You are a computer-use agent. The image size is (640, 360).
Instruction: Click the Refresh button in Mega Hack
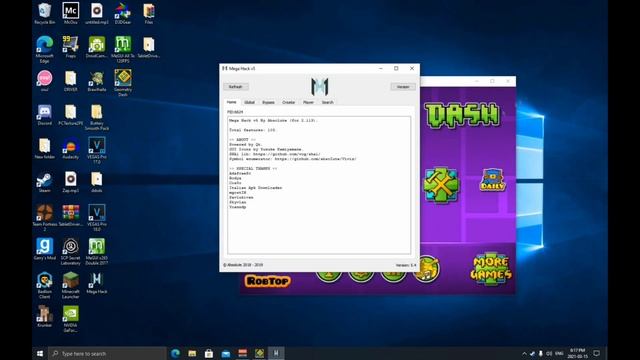click(x=236, y=87)
